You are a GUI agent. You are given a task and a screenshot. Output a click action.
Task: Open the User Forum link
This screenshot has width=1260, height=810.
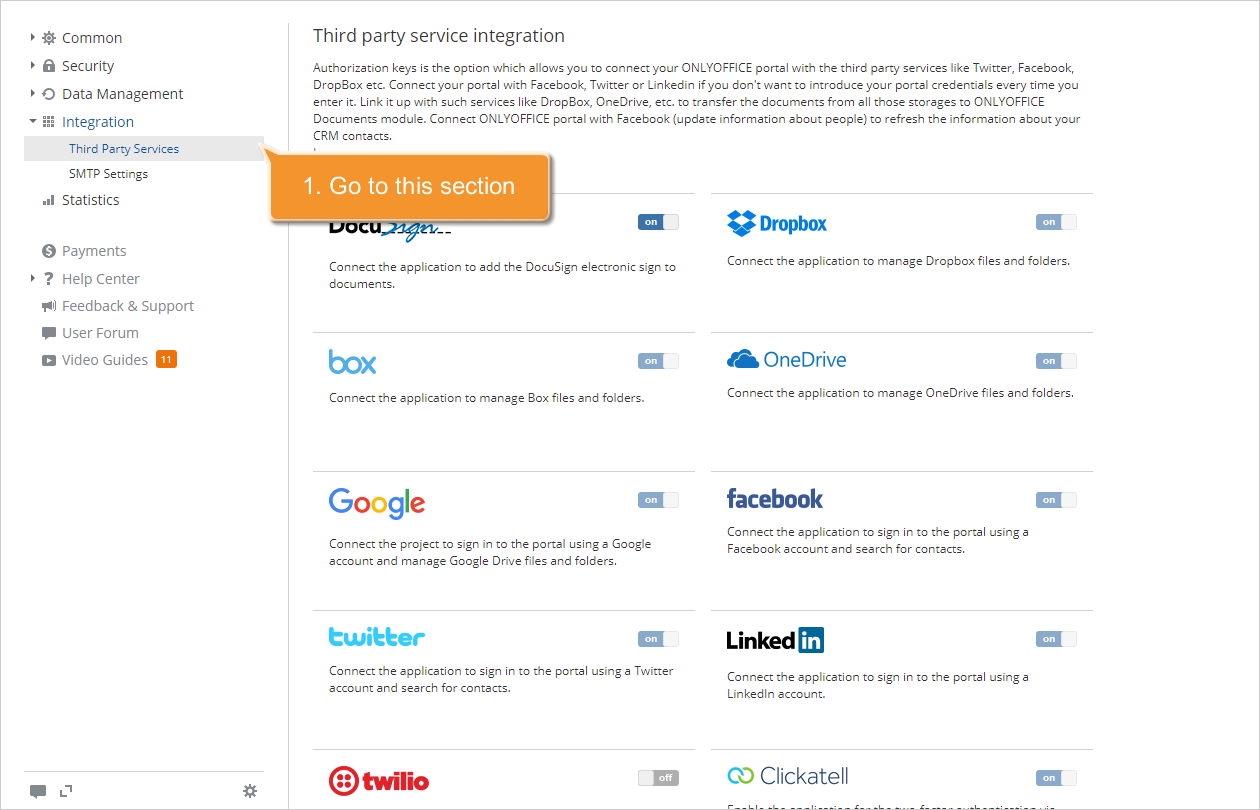(100, 333)
